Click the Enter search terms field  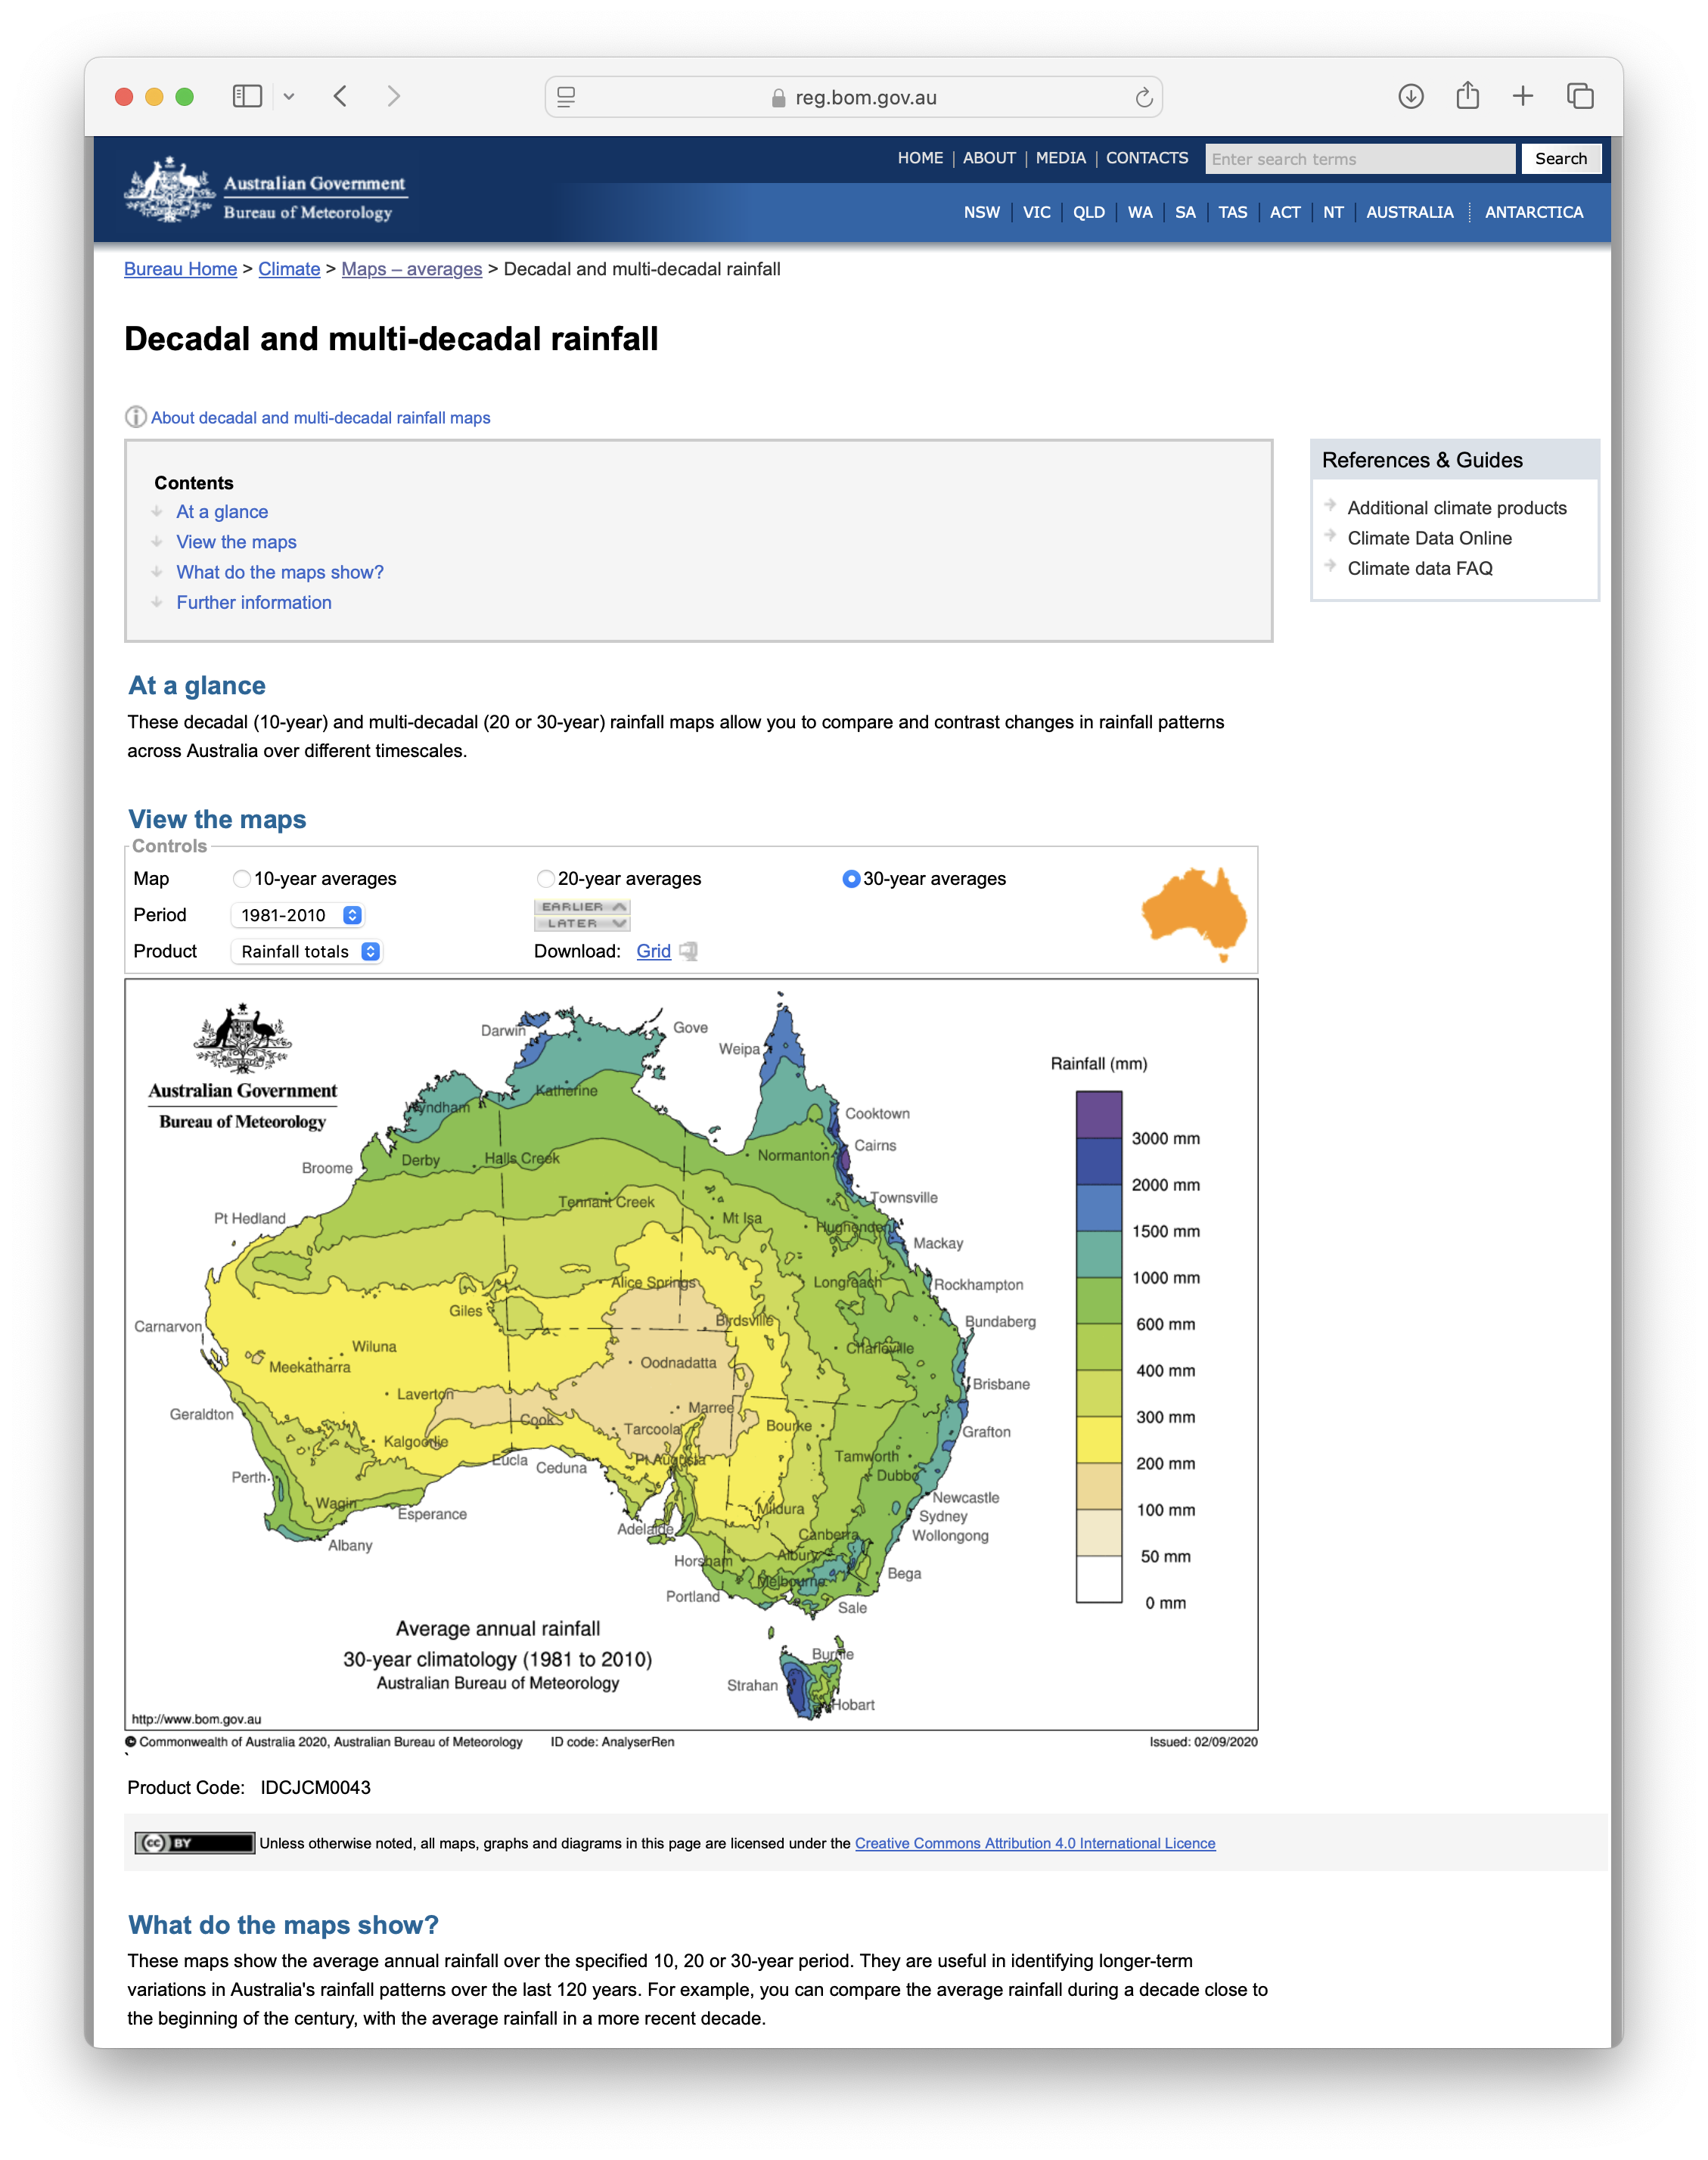click(1360, 159)
